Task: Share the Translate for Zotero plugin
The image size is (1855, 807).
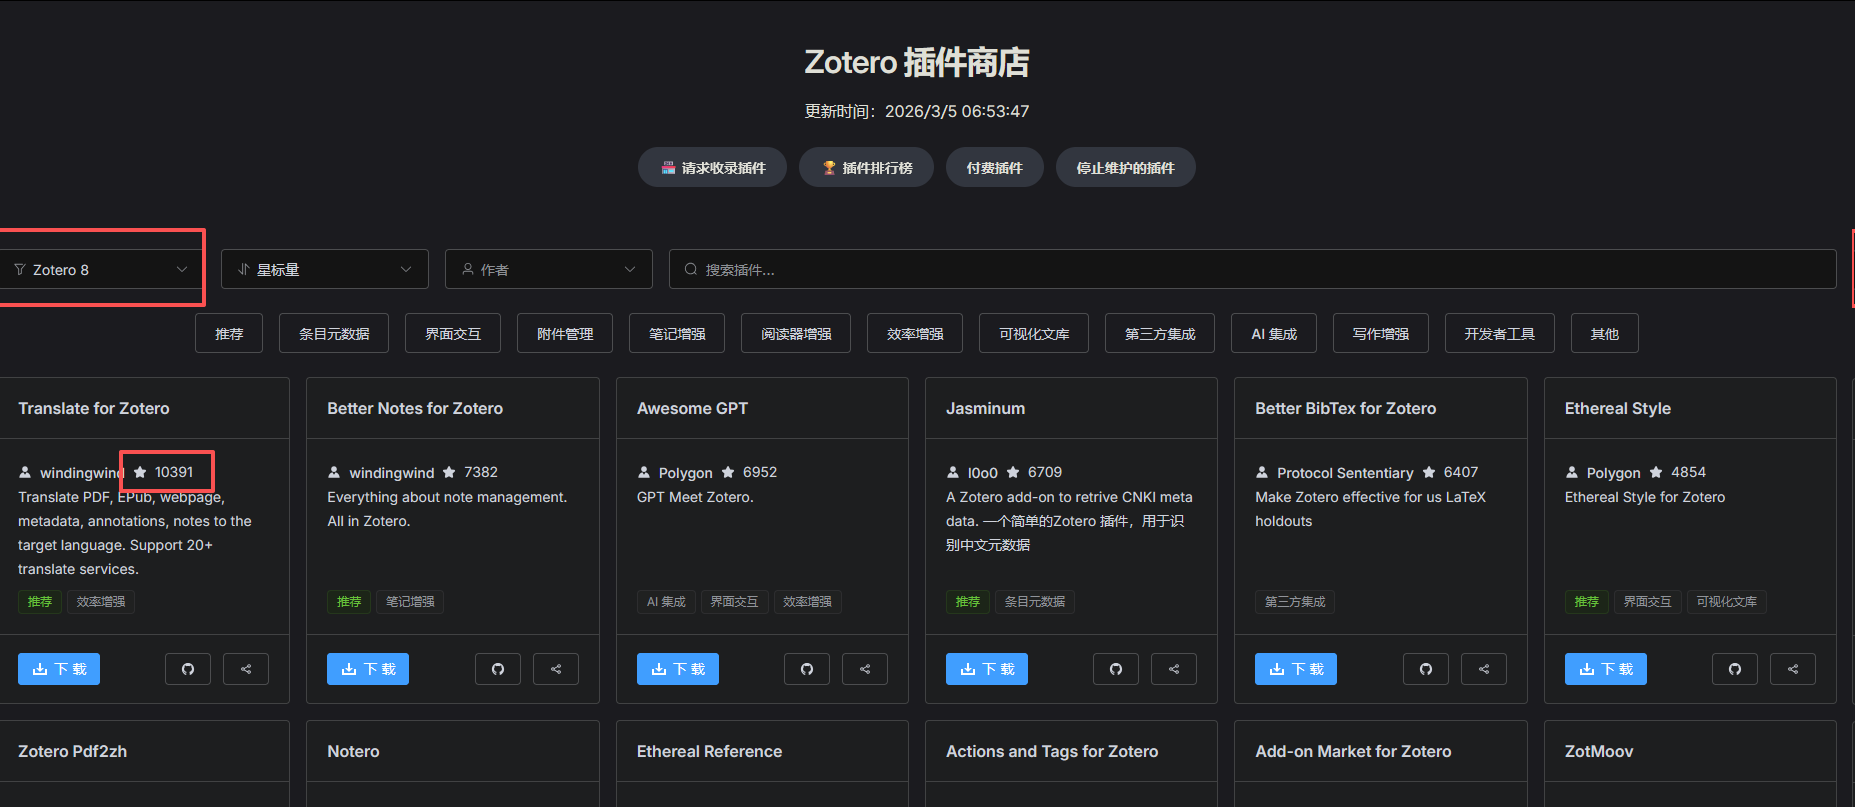Action: tap(246, 669)
